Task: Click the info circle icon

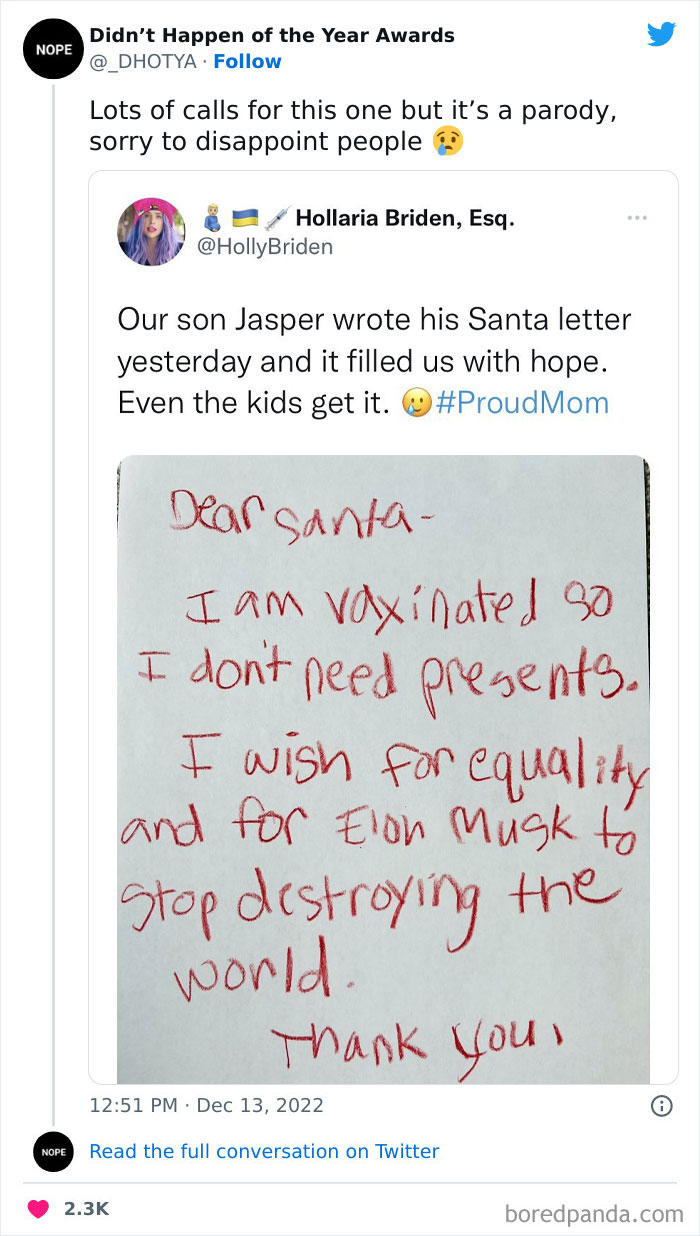Action: tap(661, 1105)
